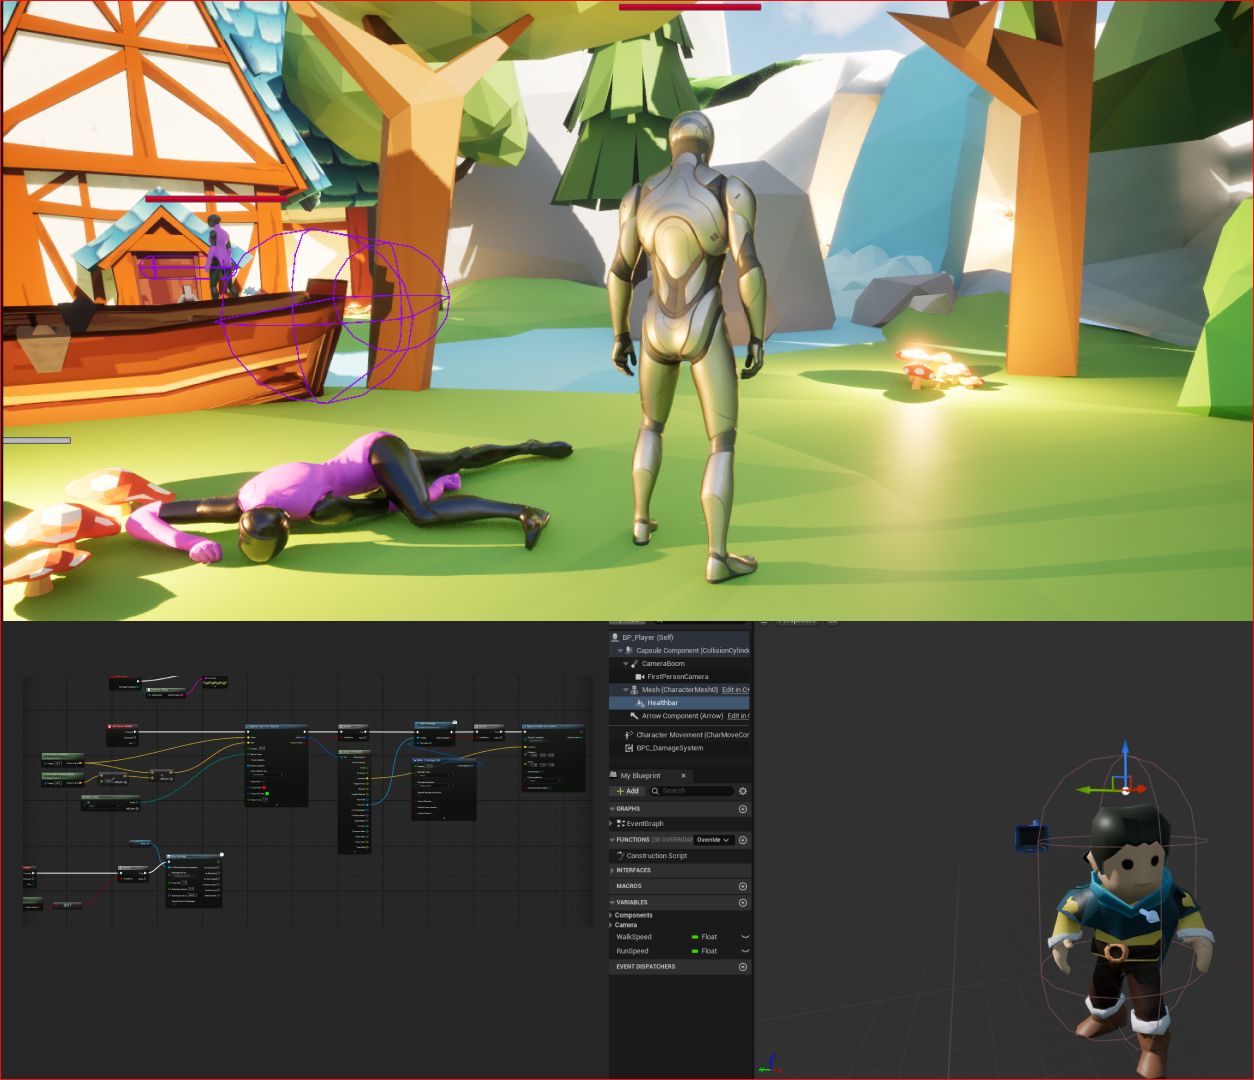
Task: Click the Add button in My Blueprint
Action: click(x=628, y=791)
